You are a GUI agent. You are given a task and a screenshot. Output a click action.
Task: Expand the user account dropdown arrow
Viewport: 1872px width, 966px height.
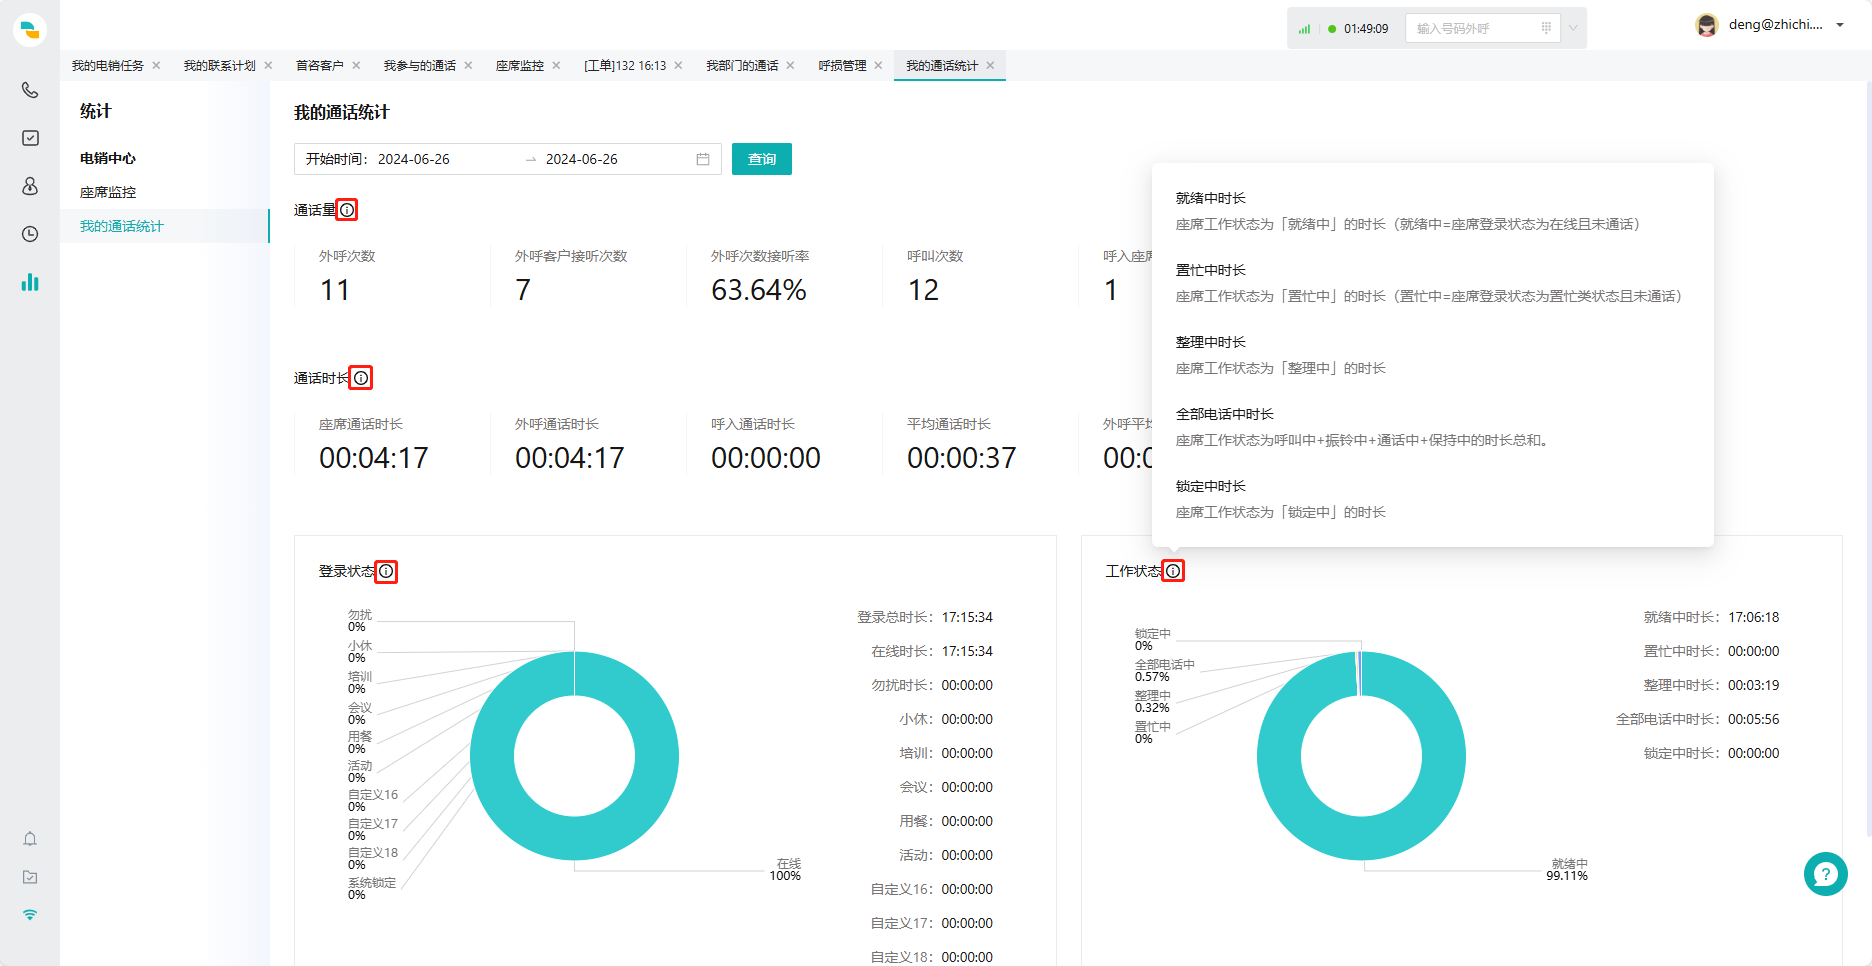(1840, 25)
